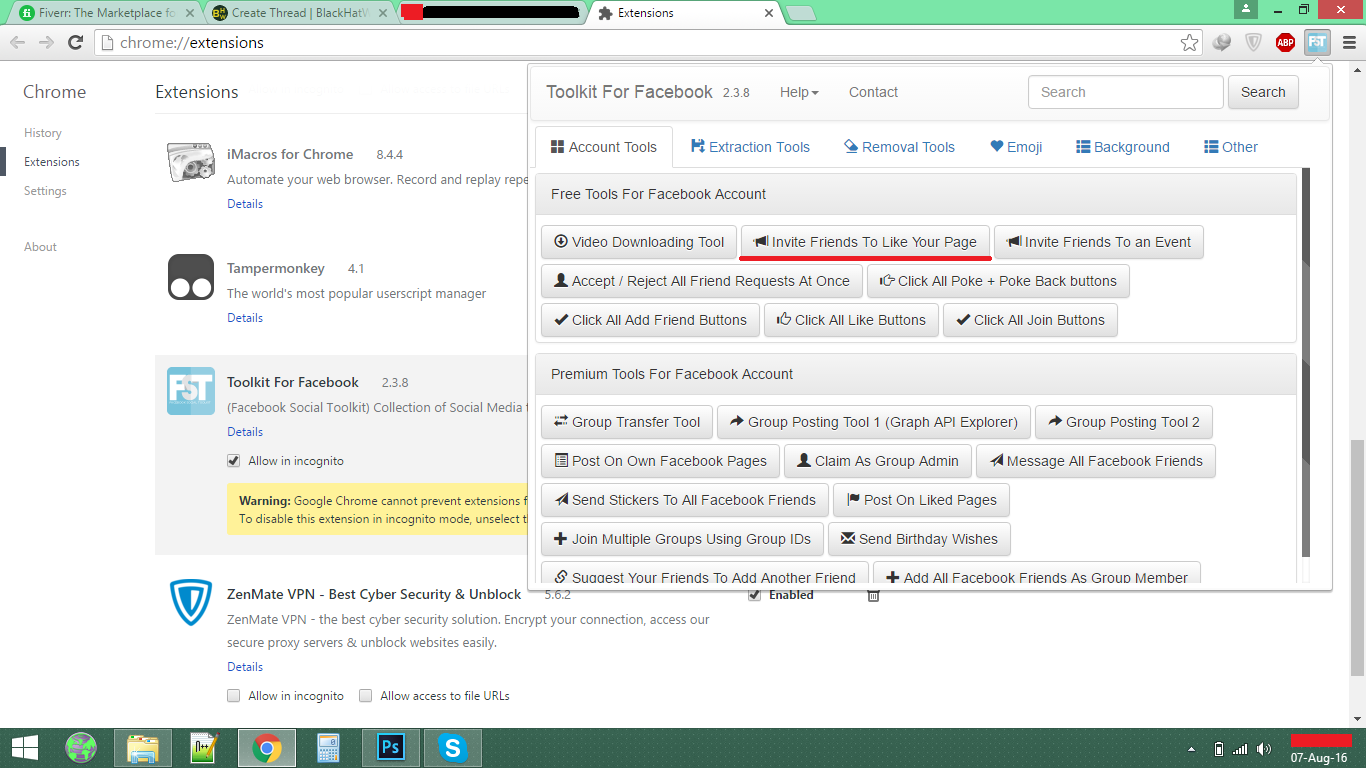The height and width of the screenshot is (768, 1366).
Task: Click the chrome://extensions address bar
Action: point(648,42)
